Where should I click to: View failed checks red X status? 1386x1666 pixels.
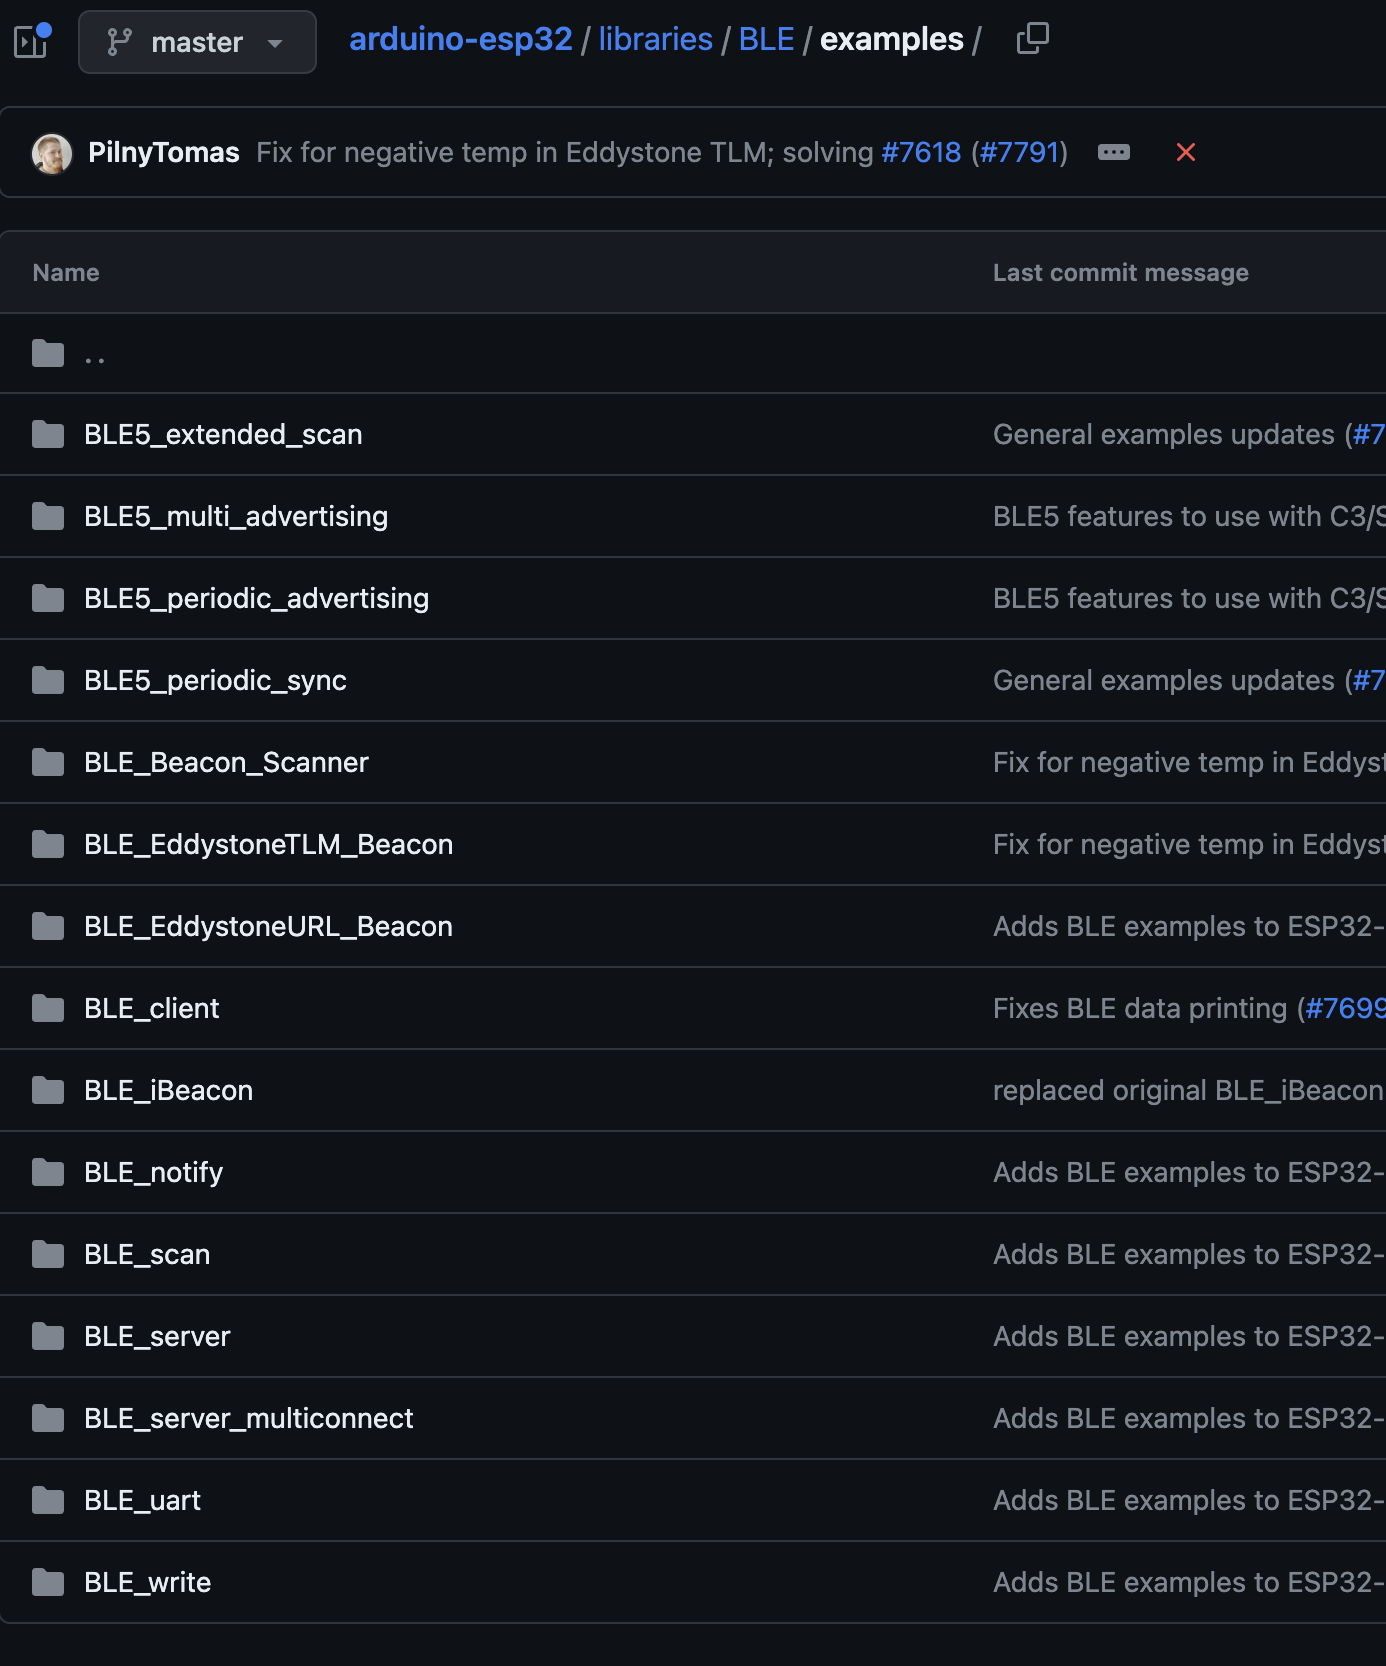[1186, 152]
